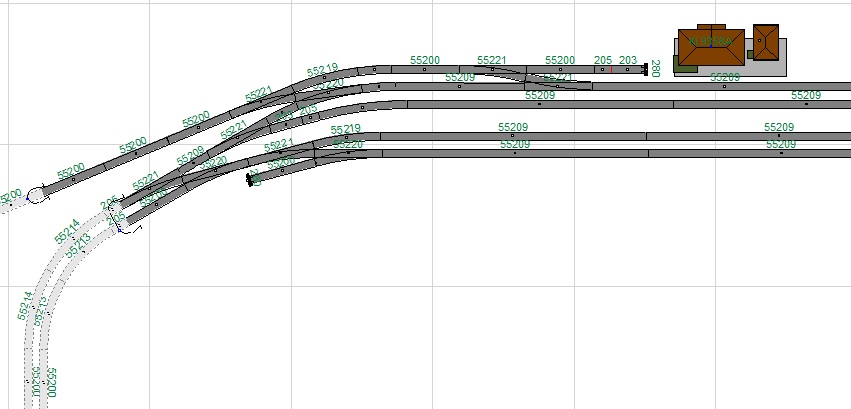Screen dimensions: 851x409
Task: Select short track piece 205 near buffer stop
Action: [x=602, y=70]
